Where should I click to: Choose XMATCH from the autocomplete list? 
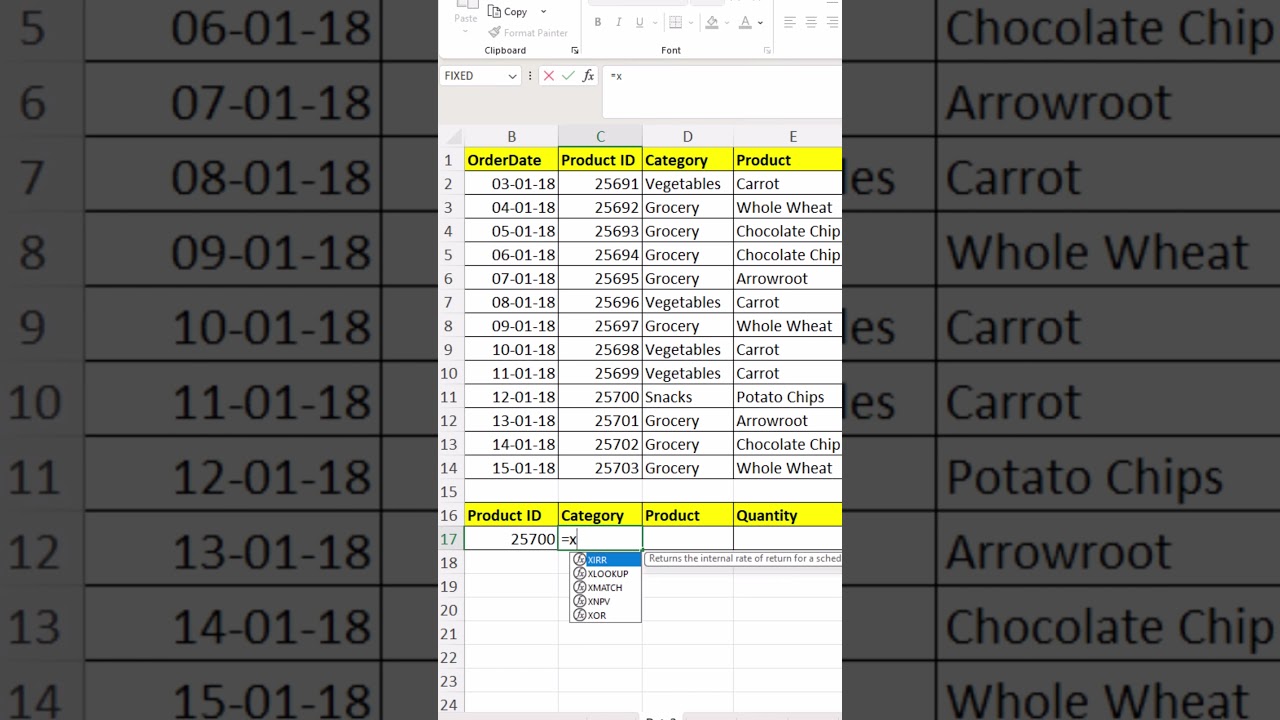click(606, 588)
